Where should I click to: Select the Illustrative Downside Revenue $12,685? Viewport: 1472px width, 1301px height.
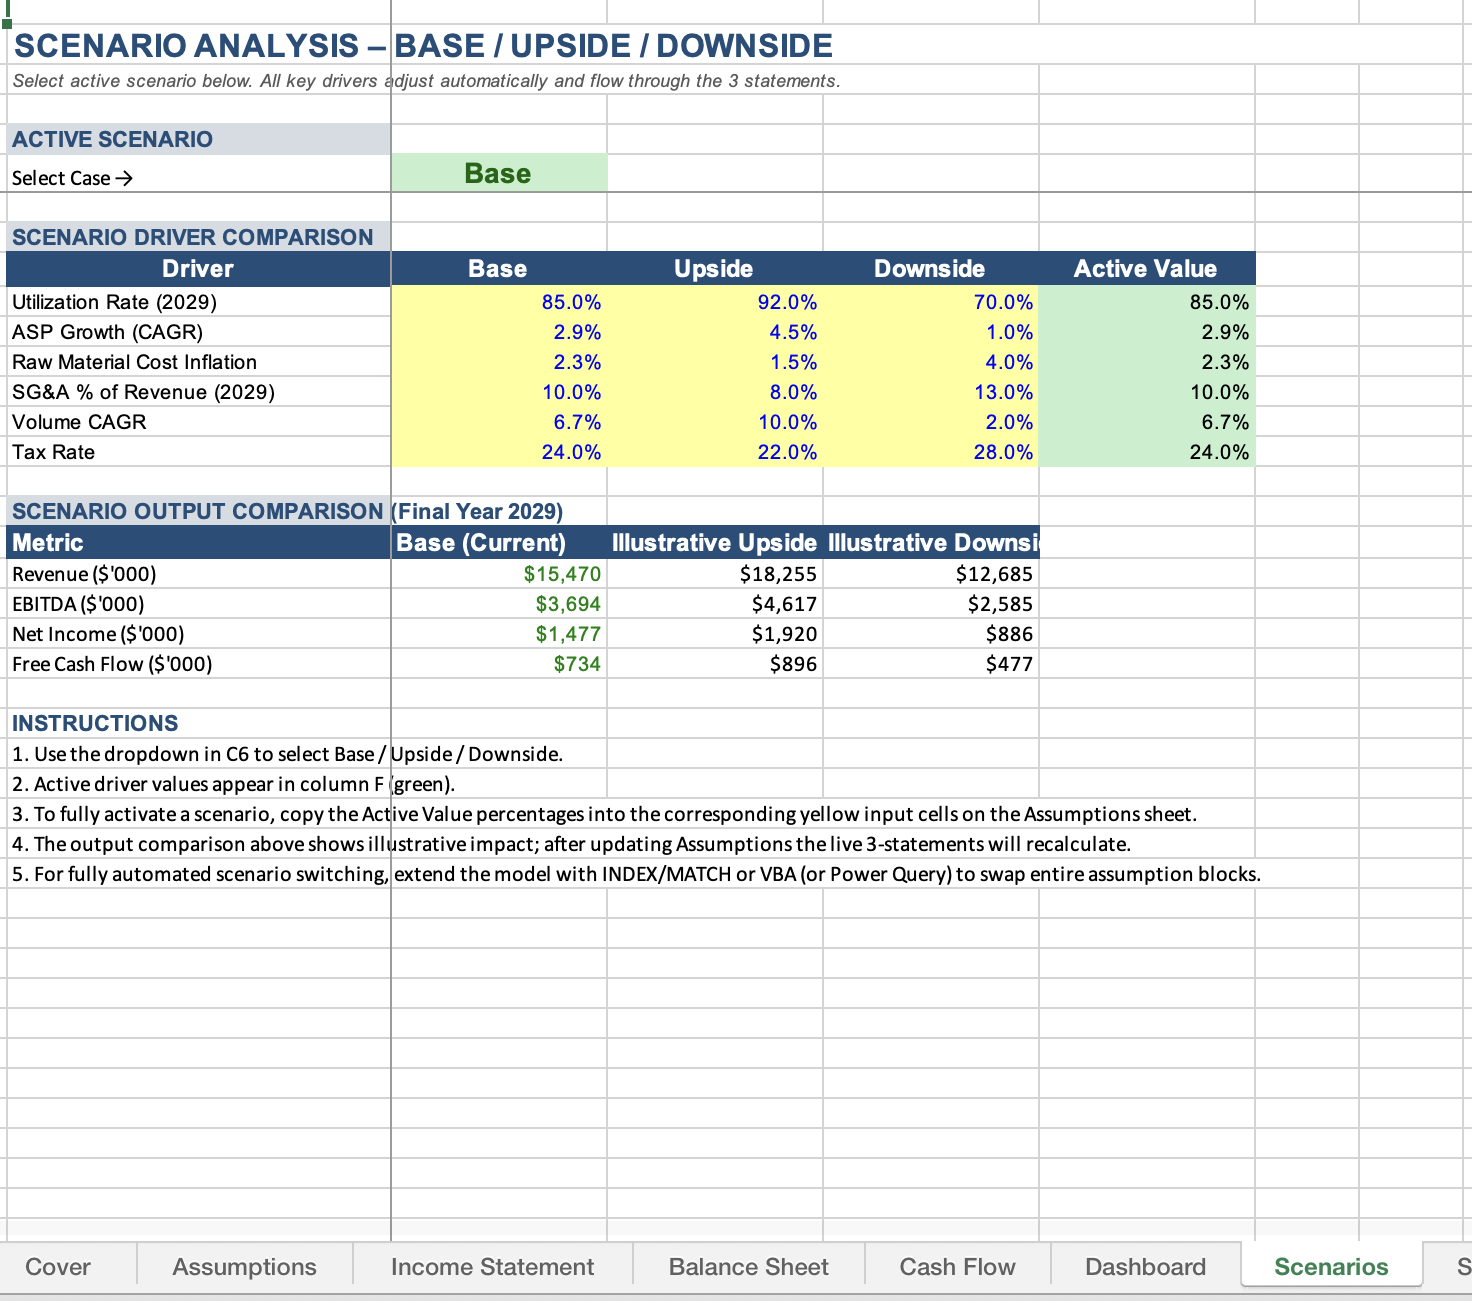[931, 574]
